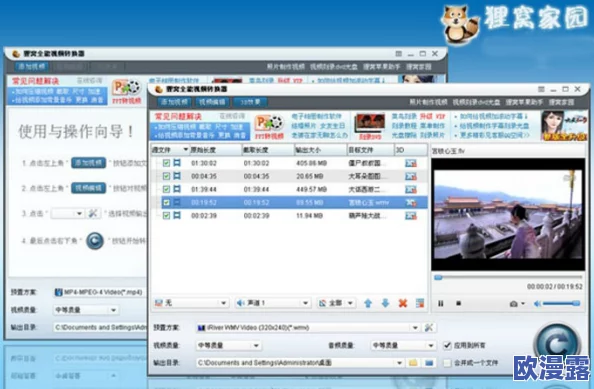594x389 pixels.
Task: Click the wrench icon in wizard step 3
Action: (x=93, y=213)
